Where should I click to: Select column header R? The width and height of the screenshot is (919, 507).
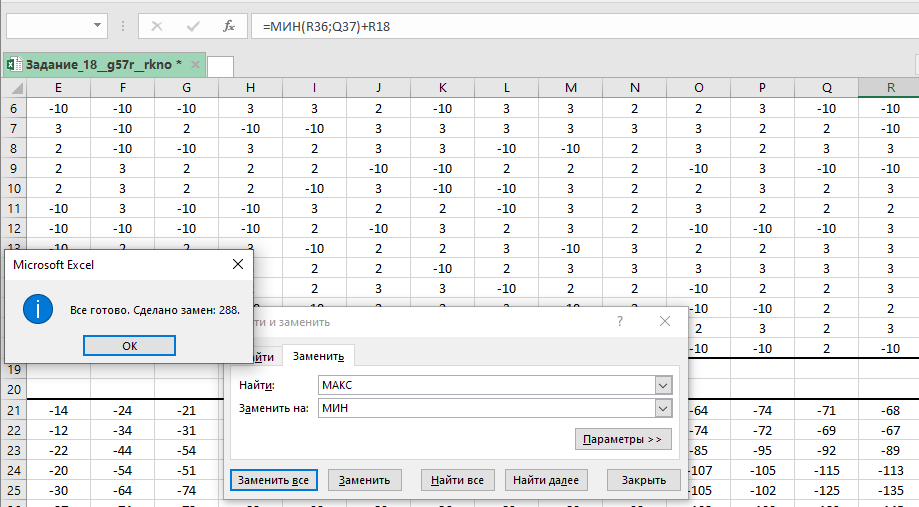click(x=888, y=88)
